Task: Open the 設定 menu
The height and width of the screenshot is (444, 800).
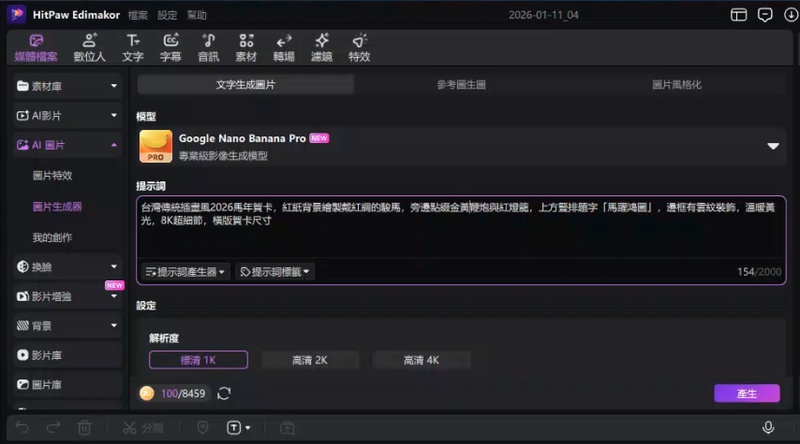Action: [167, 15]
